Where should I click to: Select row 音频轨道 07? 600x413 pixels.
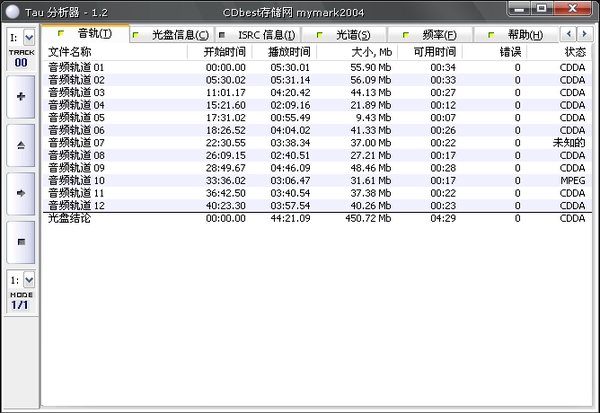pos(317,143)
